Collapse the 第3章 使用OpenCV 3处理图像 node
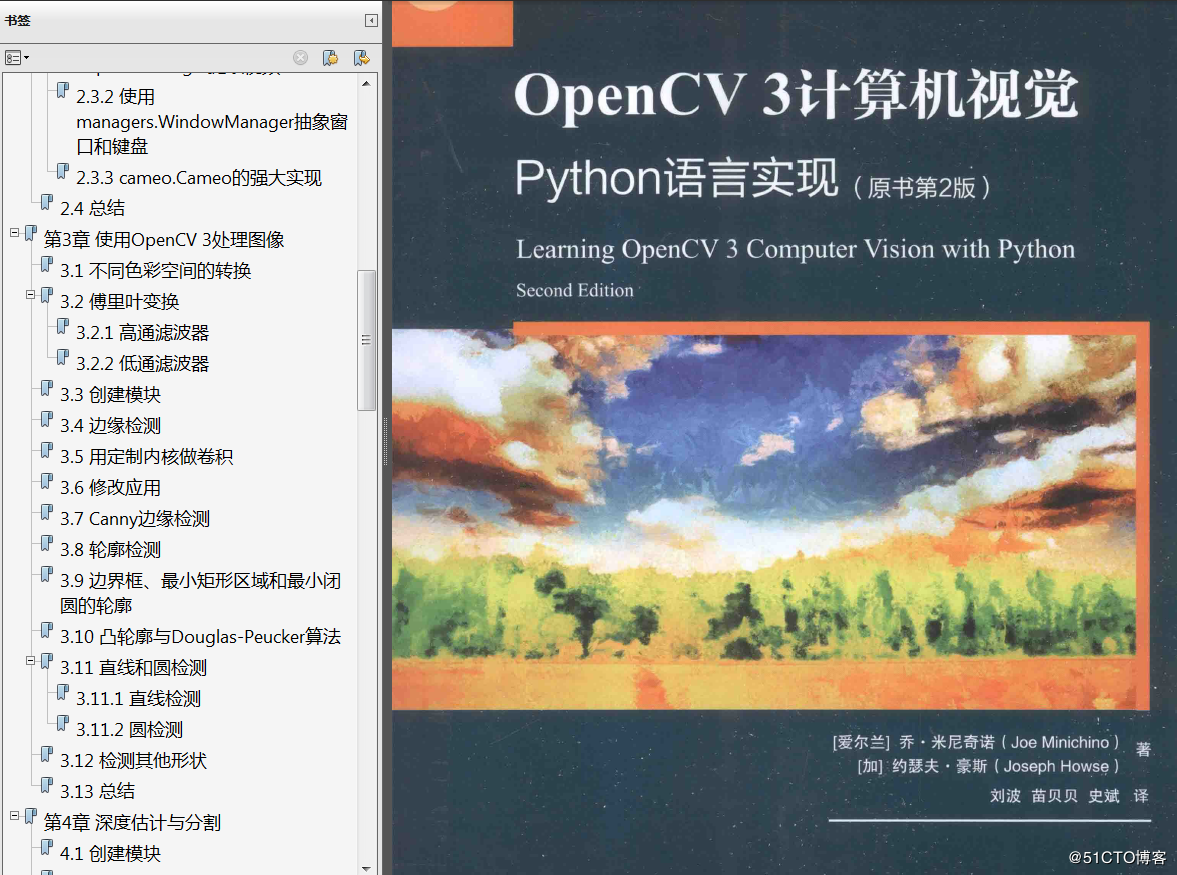 click(14, 233)
